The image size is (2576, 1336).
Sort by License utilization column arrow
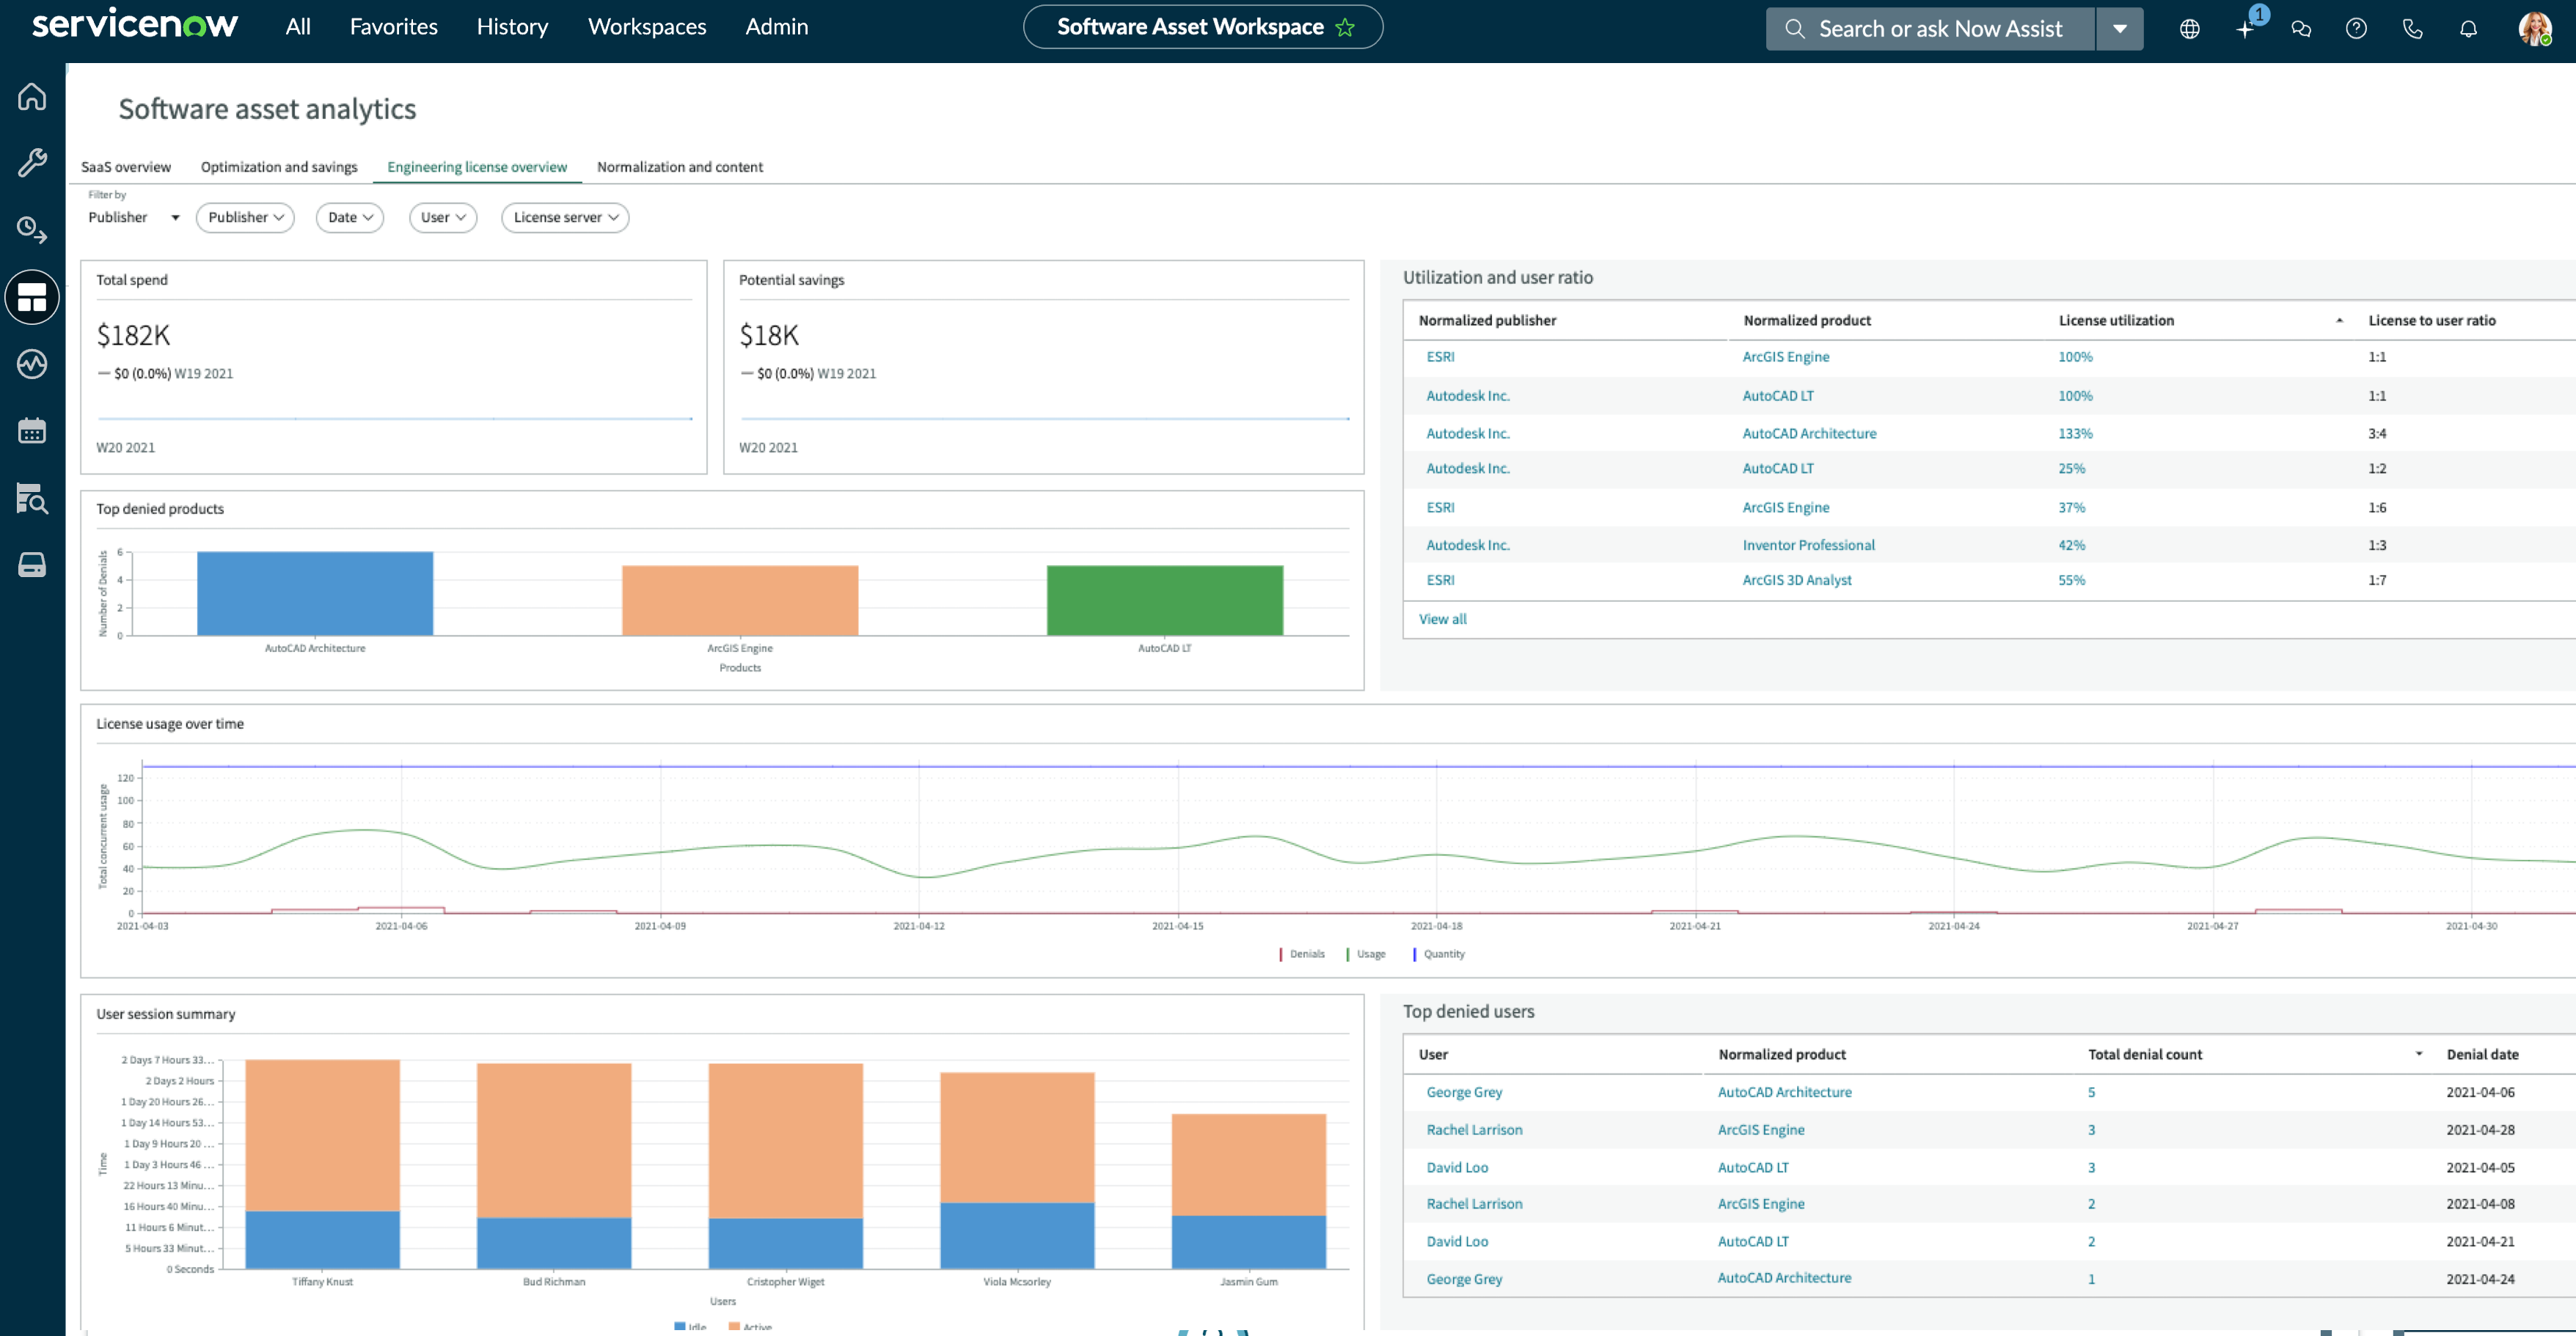(x=2339, y=320)
